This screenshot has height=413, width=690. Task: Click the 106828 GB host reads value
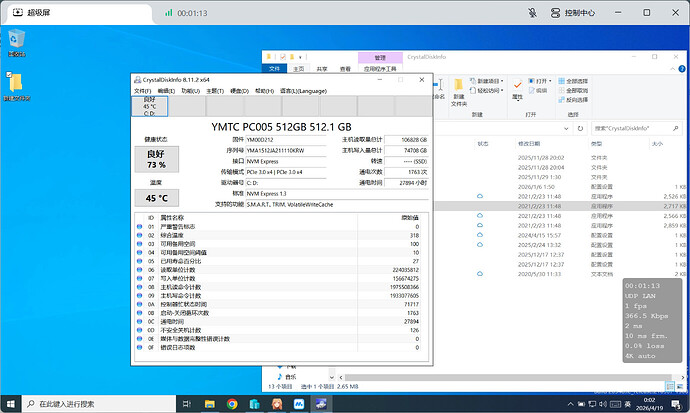tap(406, 140)
